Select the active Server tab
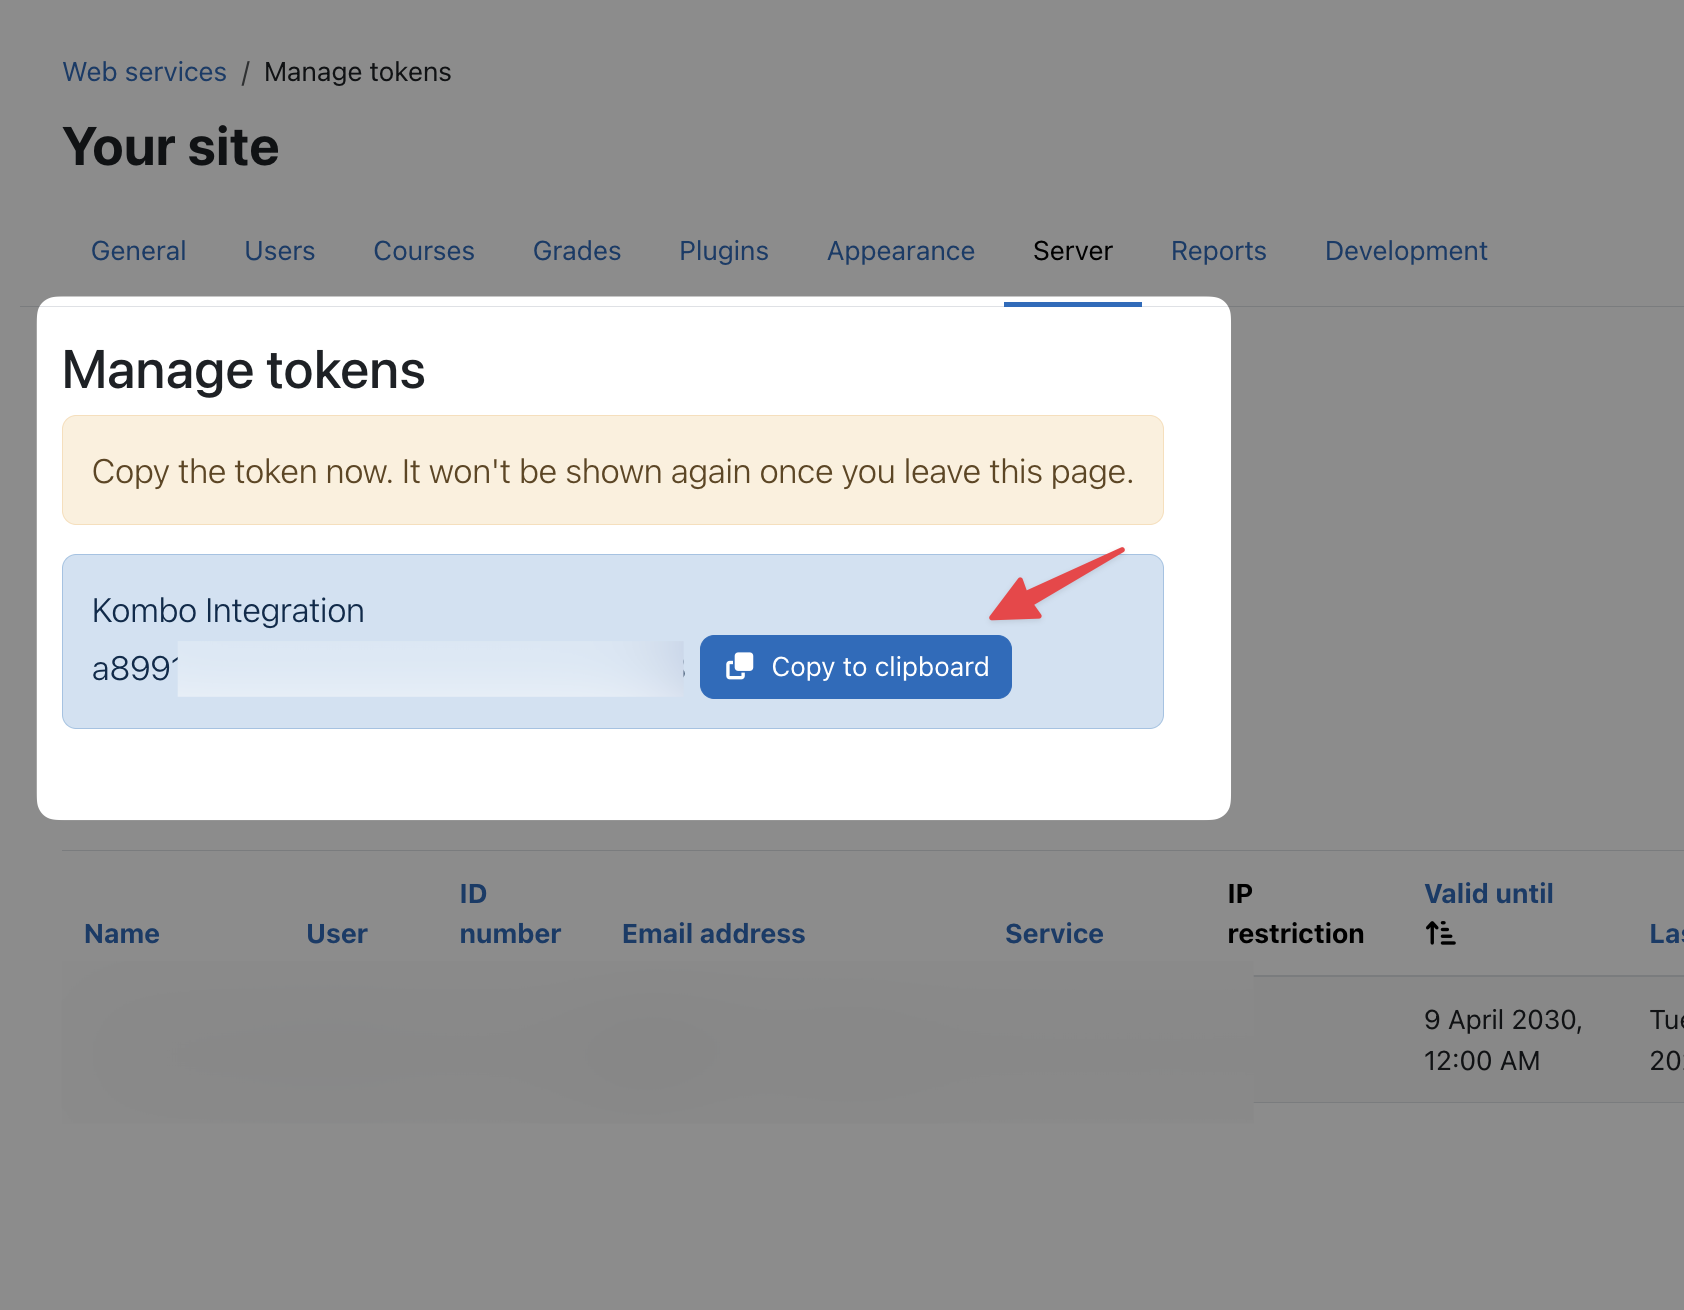This screenshot has height=1310, width=1684. point(1072,251)
